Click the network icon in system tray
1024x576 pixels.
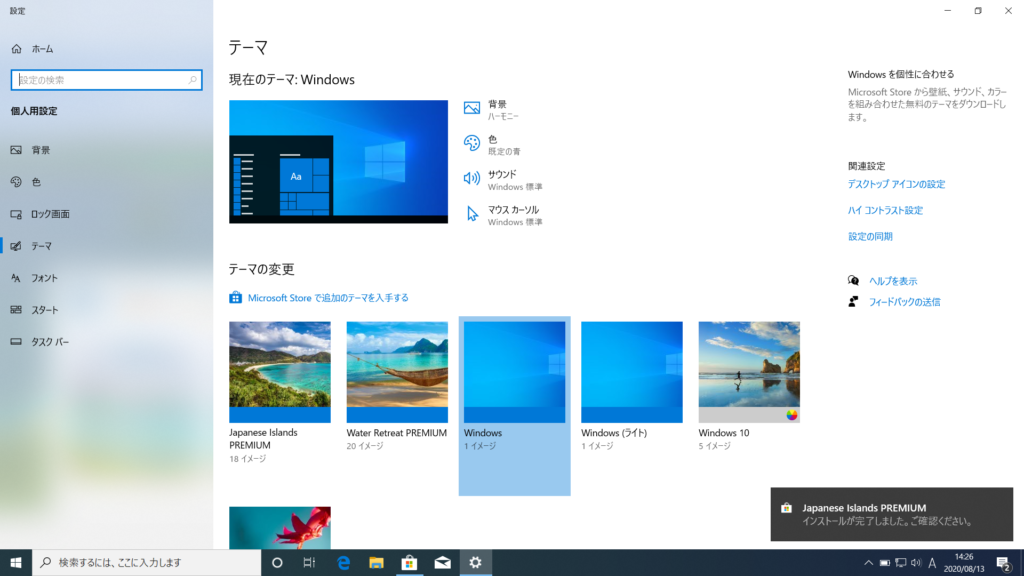[x=901, y=563]
